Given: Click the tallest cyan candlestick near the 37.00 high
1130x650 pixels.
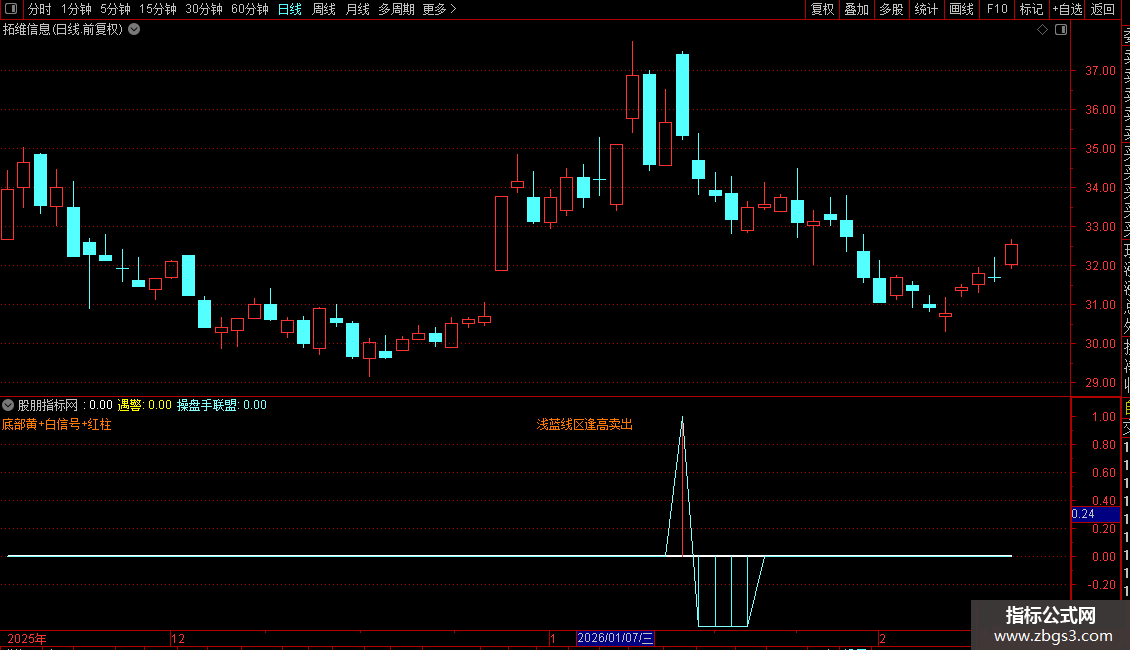Looking at the screenshot, I should click(x=682, y=94).
